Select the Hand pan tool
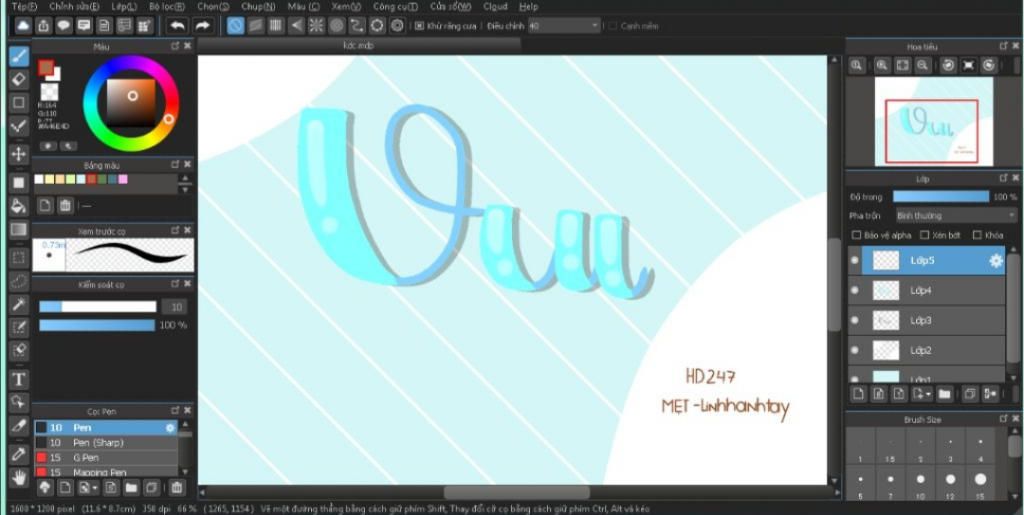This screenshot has height=515, width=1024. click(19, 478)
